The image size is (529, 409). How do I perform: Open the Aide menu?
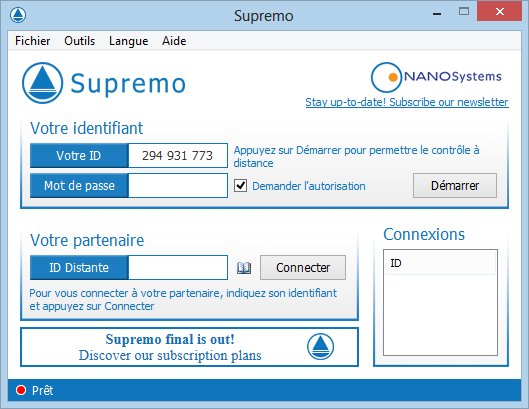[174, 41]
